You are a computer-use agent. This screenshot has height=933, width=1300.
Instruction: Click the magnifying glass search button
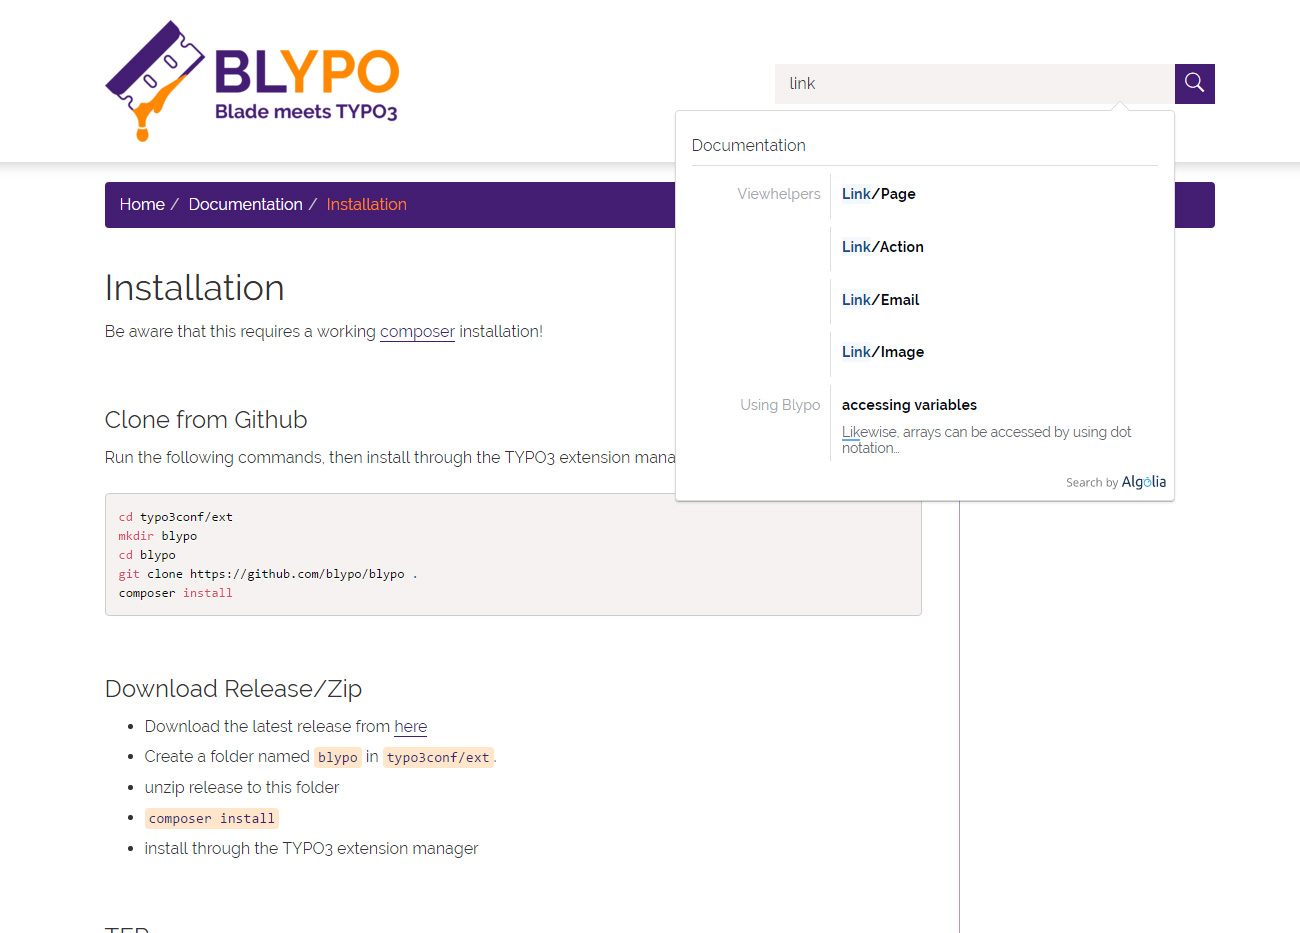click(x=1194, y=84)
